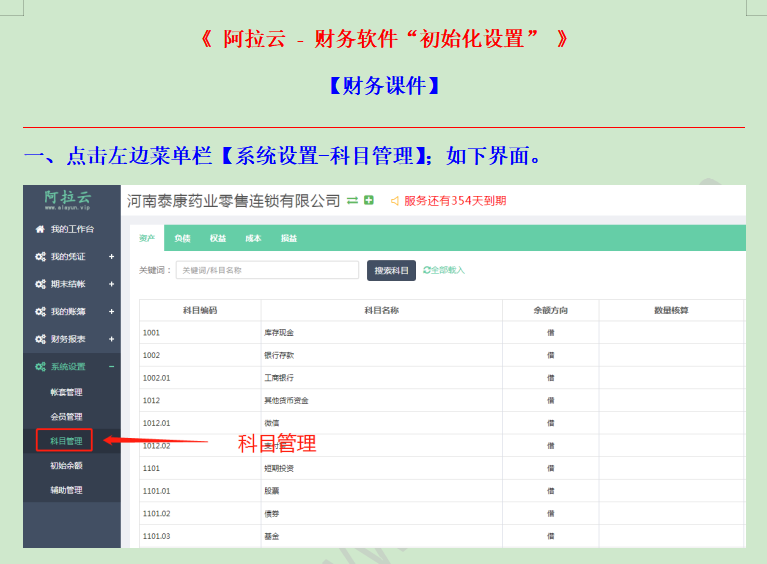The width and height of the screenshot is (767, 564).
Task: Click the green plus add-company icon
Action: click(369, 200)
